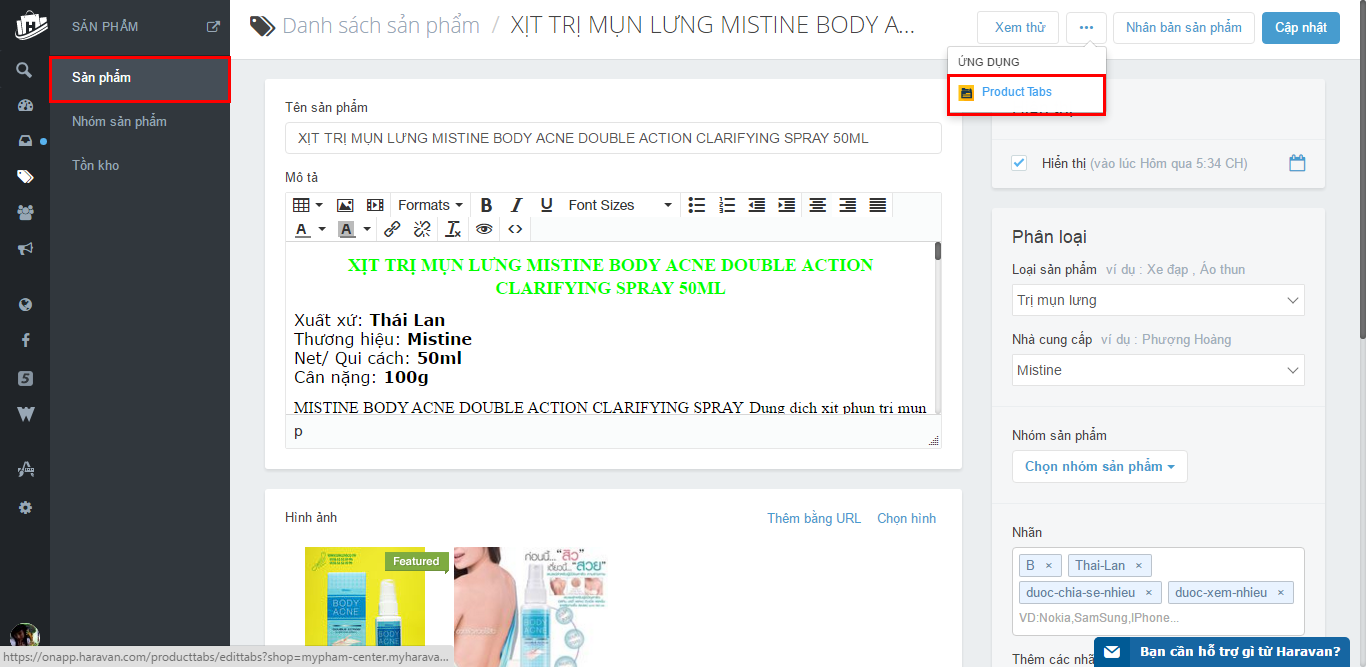Insert video using the media icon

pyautogui.click(x=375, y=205)
